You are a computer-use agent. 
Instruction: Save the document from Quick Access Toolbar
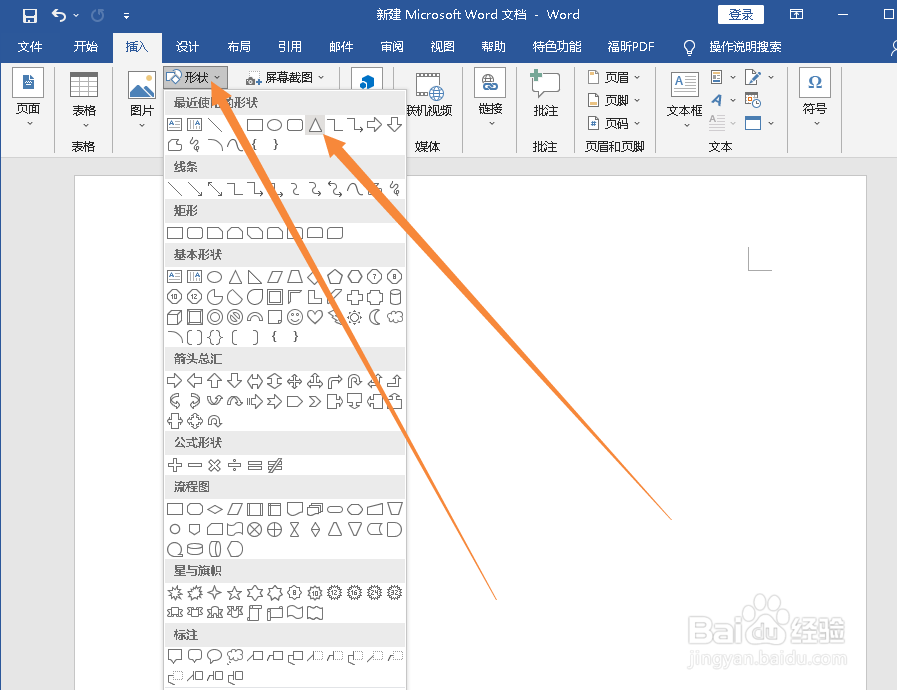click(x=30, y=15)
